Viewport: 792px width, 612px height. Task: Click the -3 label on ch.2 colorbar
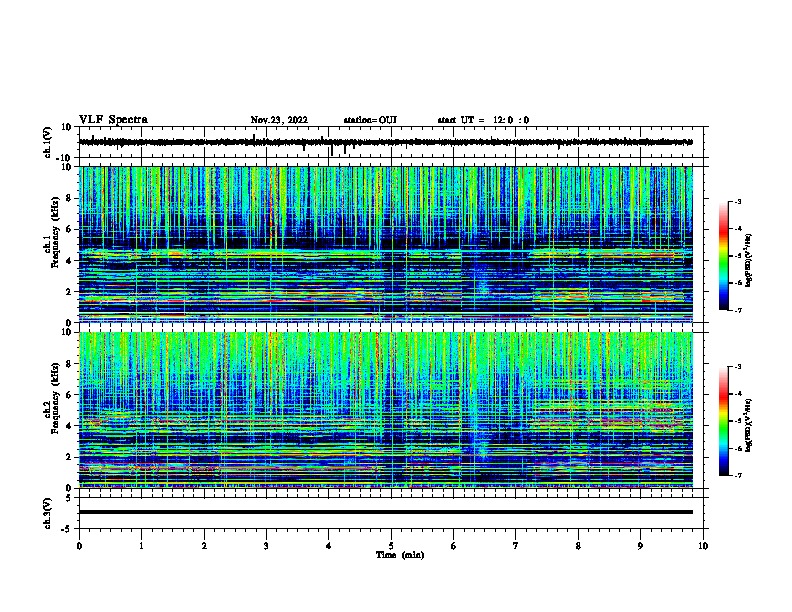pyautogui.click(x=738, y=367)
